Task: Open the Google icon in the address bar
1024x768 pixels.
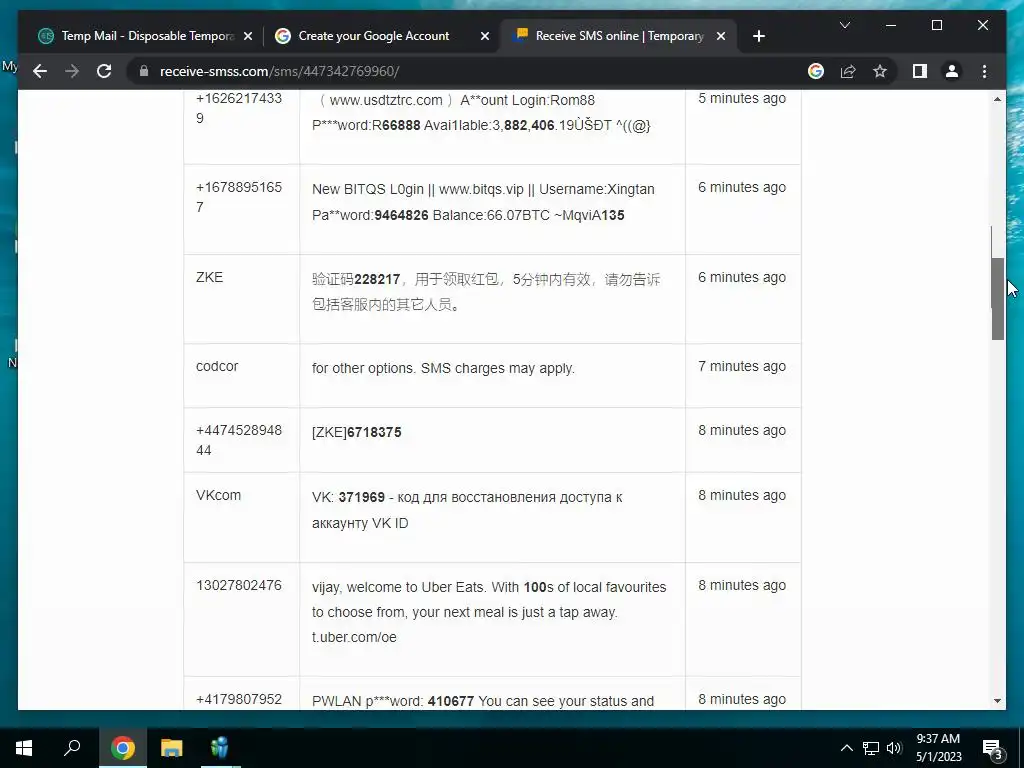Action: tap(816, 71)
